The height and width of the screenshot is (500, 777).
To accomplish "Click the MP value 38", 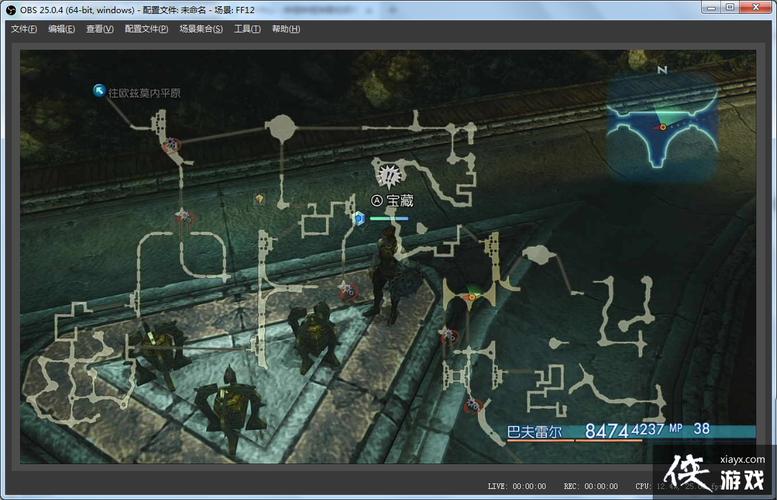I will tap(701, 429).
